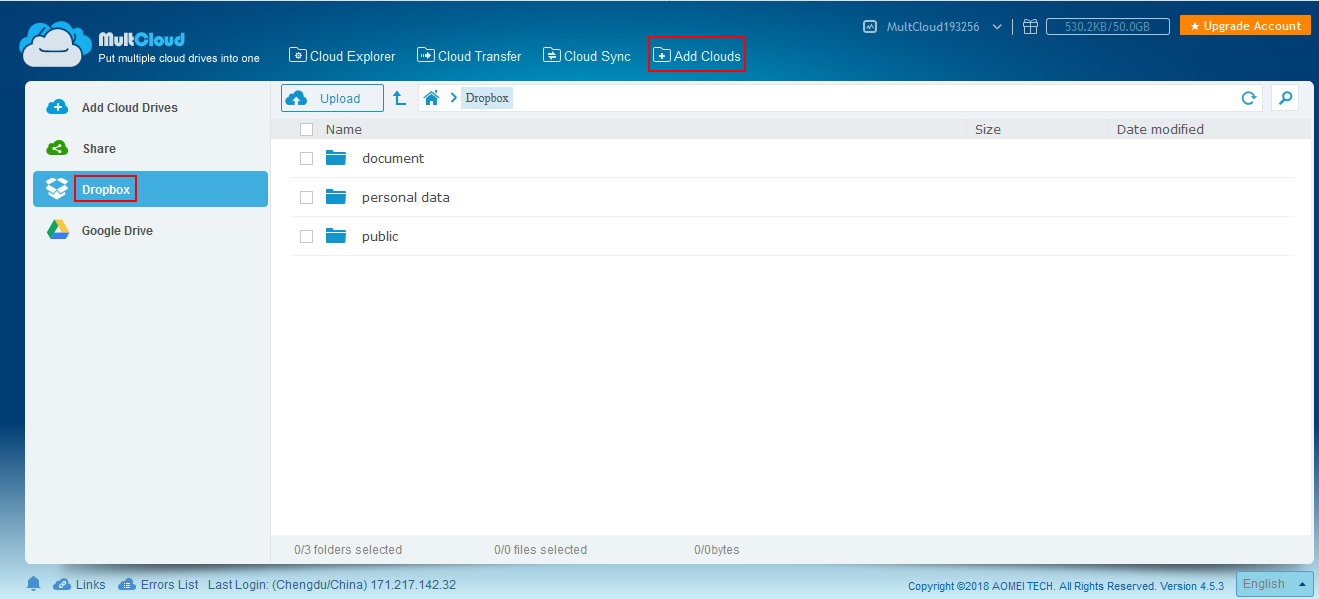The height and width of the screenshot is (599, 1319).
Task: Click the path bar empty address field
Action: tap(875, 98)
